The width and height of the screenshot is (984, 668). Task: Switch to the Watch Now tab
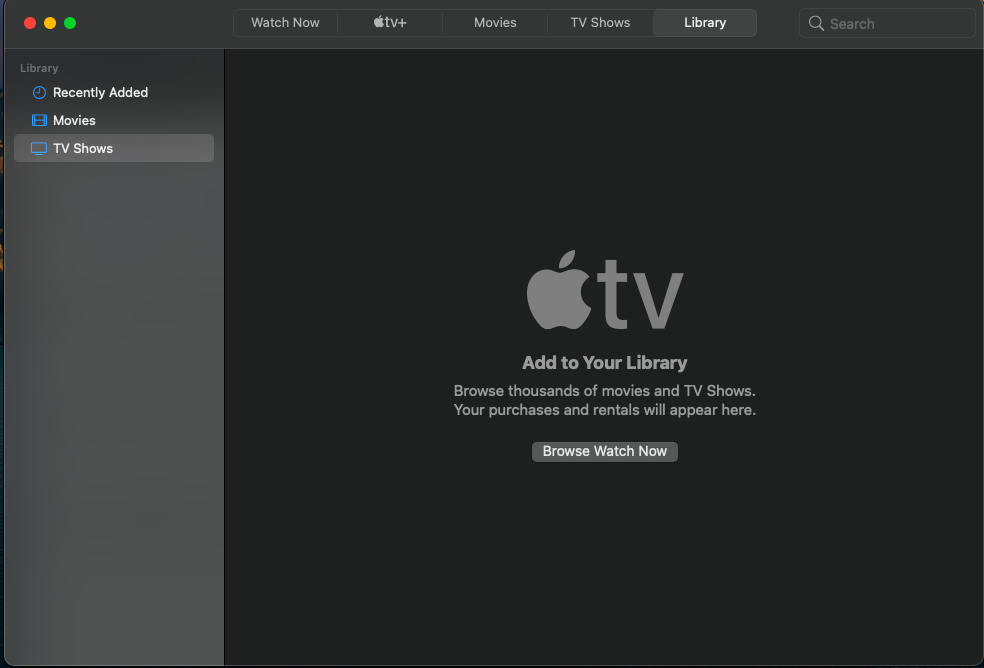click(286, 23)
